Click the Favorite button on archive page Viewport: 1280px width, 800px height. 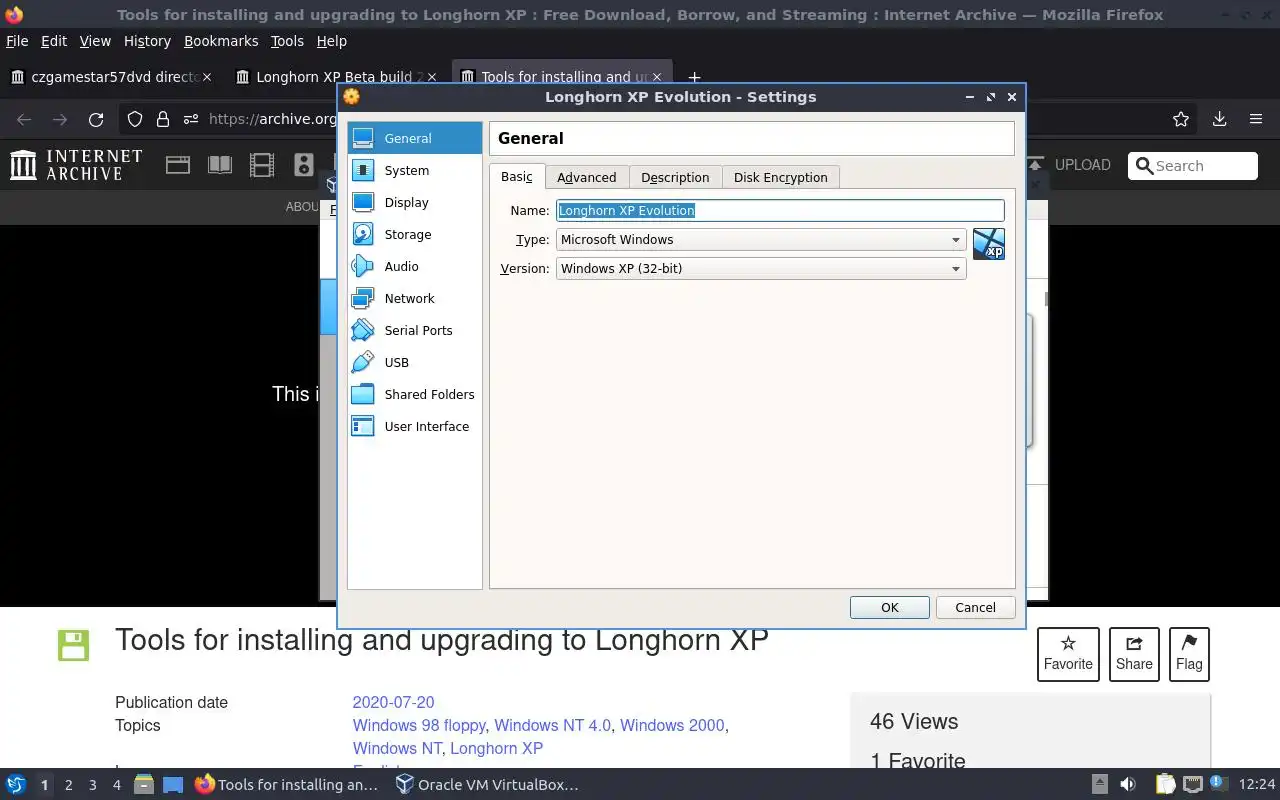(1068, 654)
